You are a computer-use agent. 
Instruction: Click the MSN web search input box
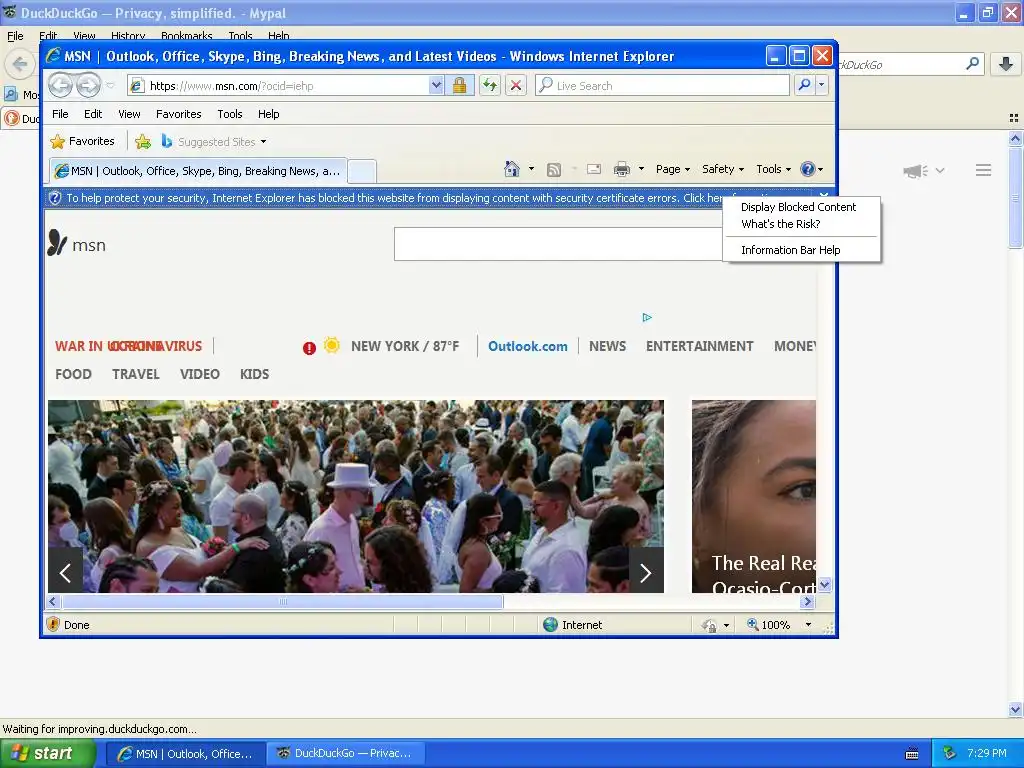(558, 244)
